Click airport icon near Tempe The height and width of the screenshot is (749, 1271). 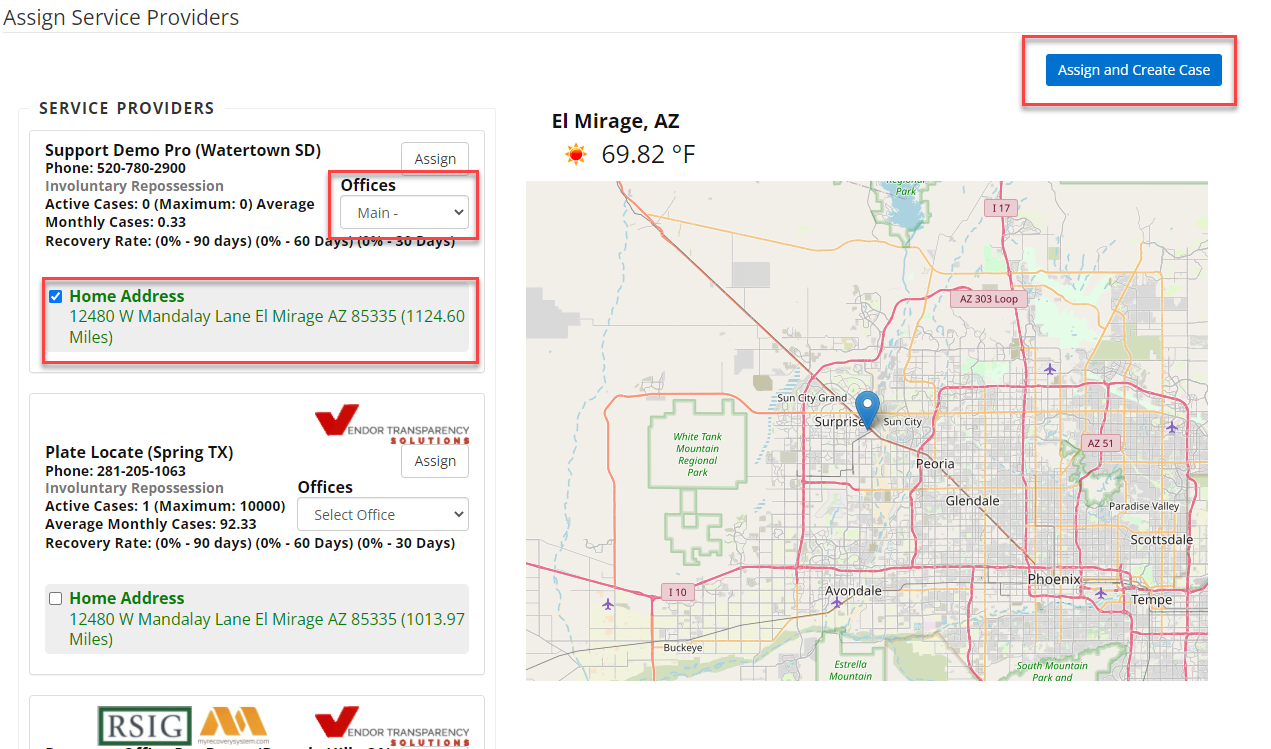pyautogui.click(x=1101, y=593)
